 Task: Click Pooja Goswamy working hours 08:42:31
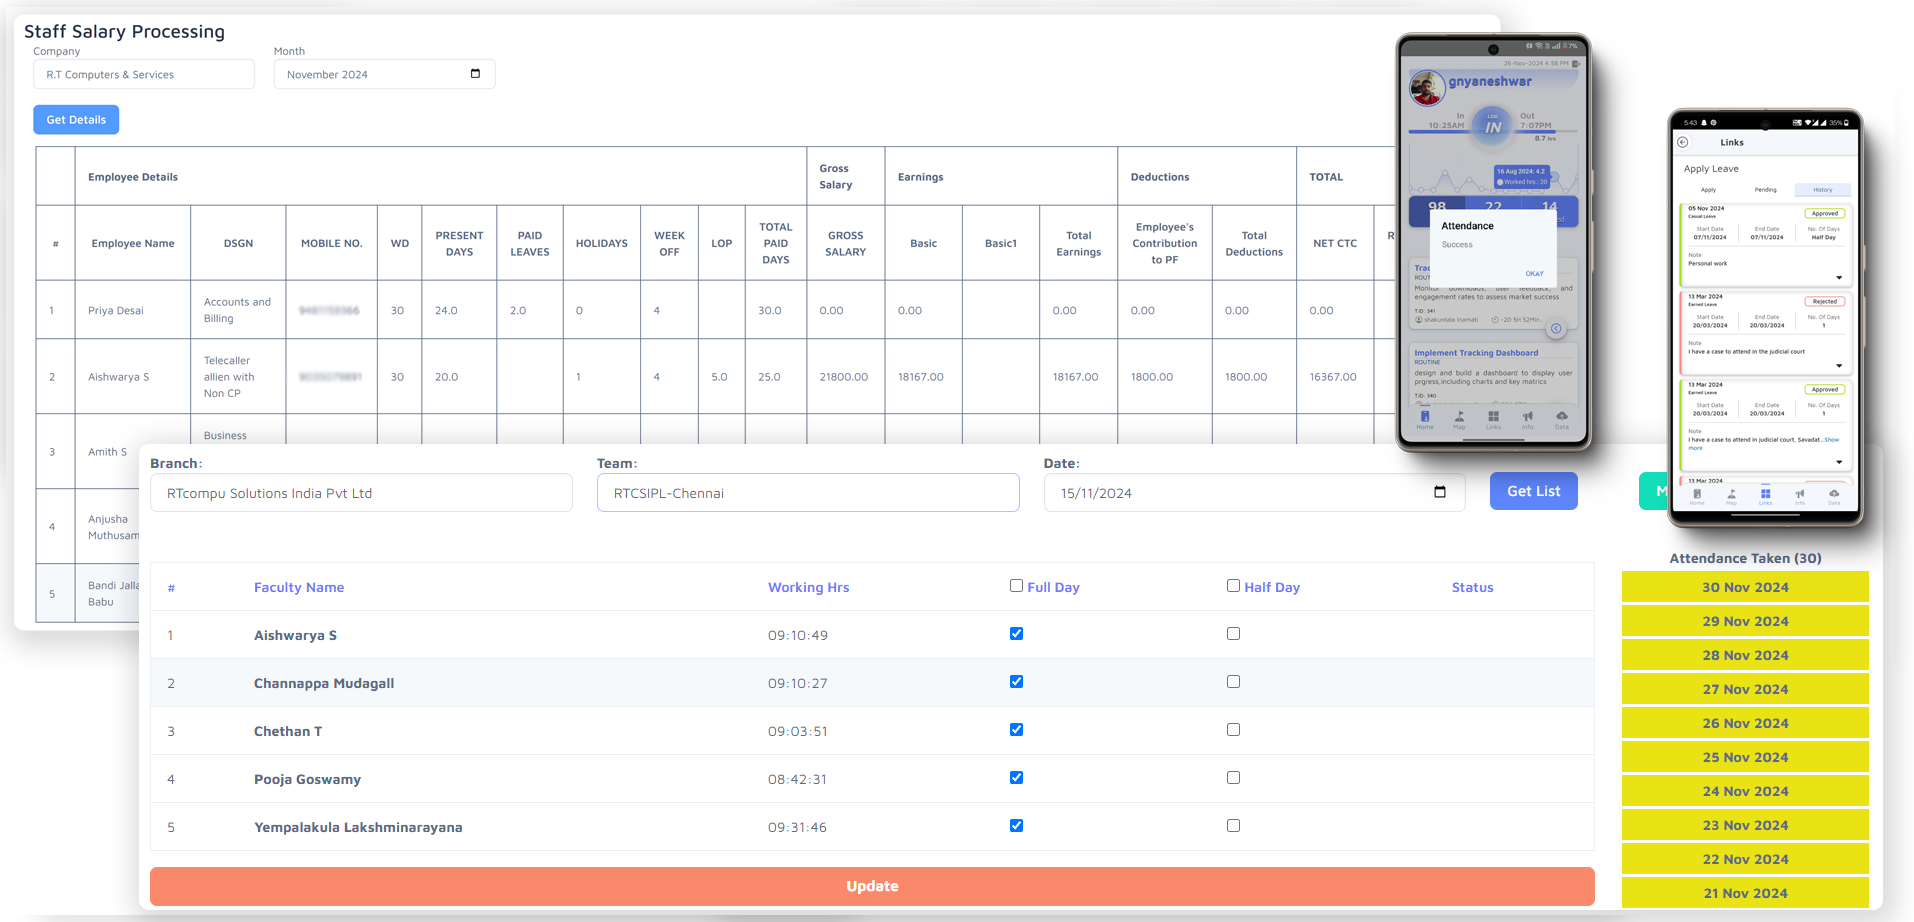[797, 779]
